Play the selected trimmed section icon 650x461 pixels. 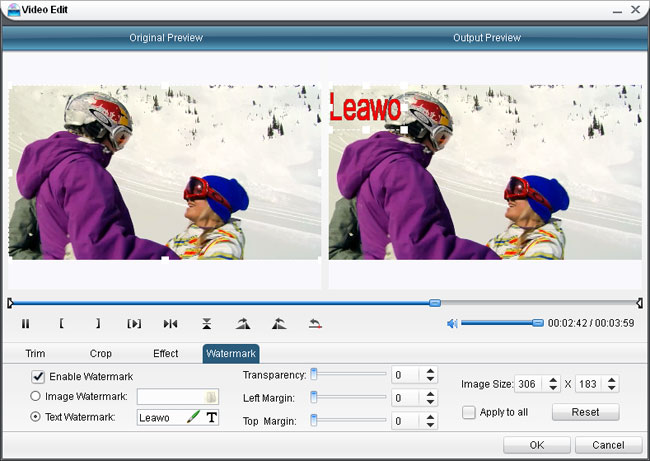tap(134, 323)
